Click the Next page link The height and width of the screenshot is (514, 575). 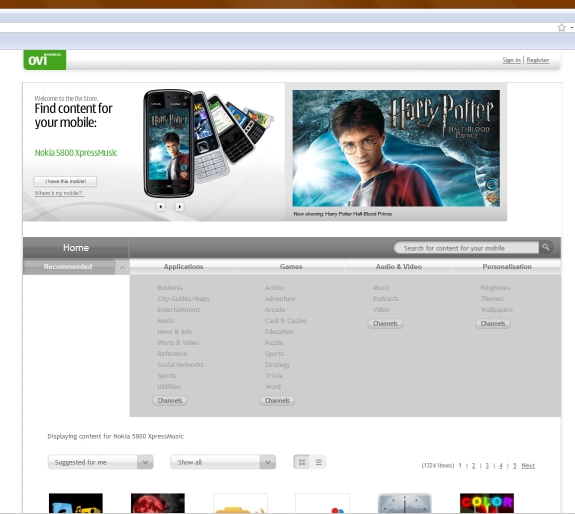coord(528,466)
